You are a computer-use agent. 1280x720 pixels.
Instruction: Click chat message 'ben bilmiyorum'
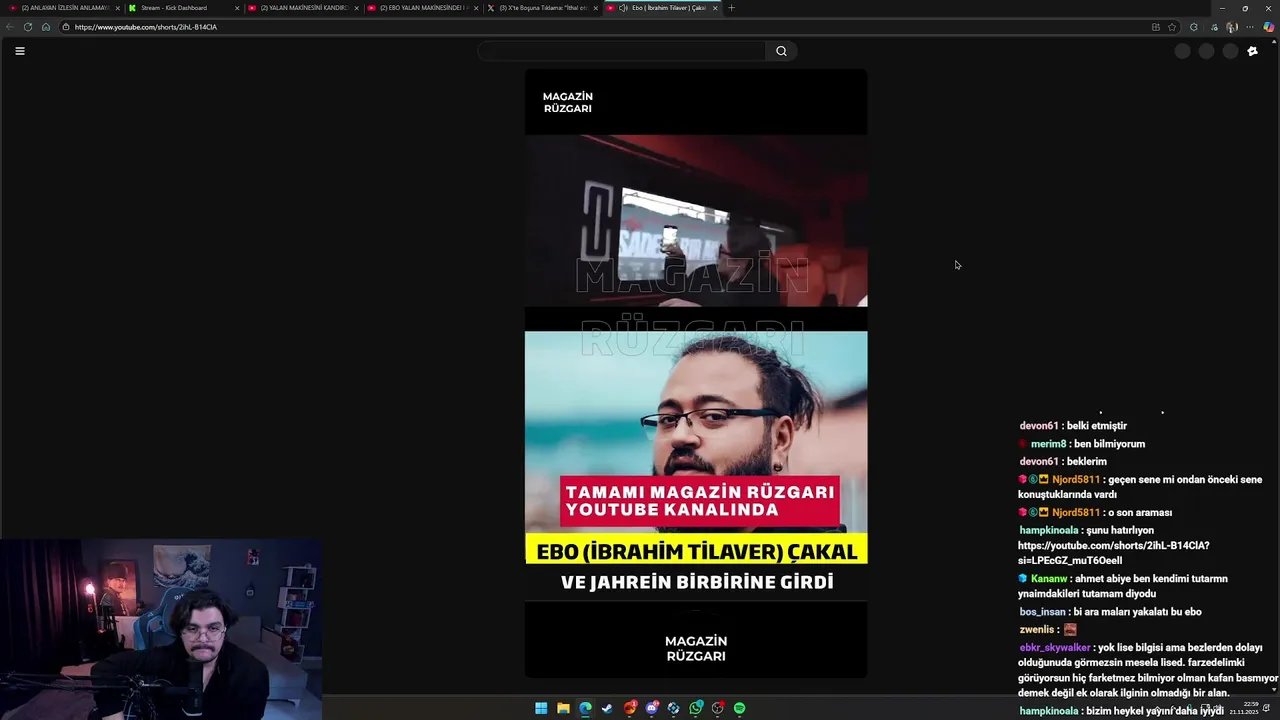pos(1109,444)
